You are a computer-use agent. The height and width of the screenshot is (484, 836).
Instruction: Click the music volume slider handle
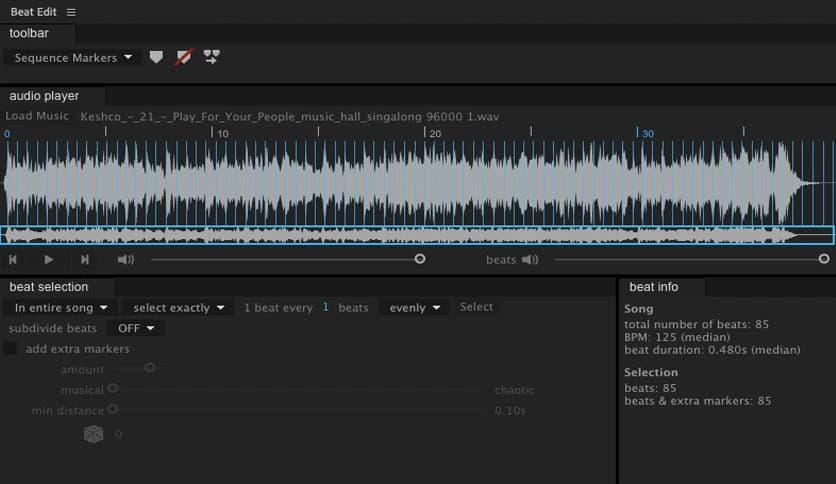tap(420, 259)
